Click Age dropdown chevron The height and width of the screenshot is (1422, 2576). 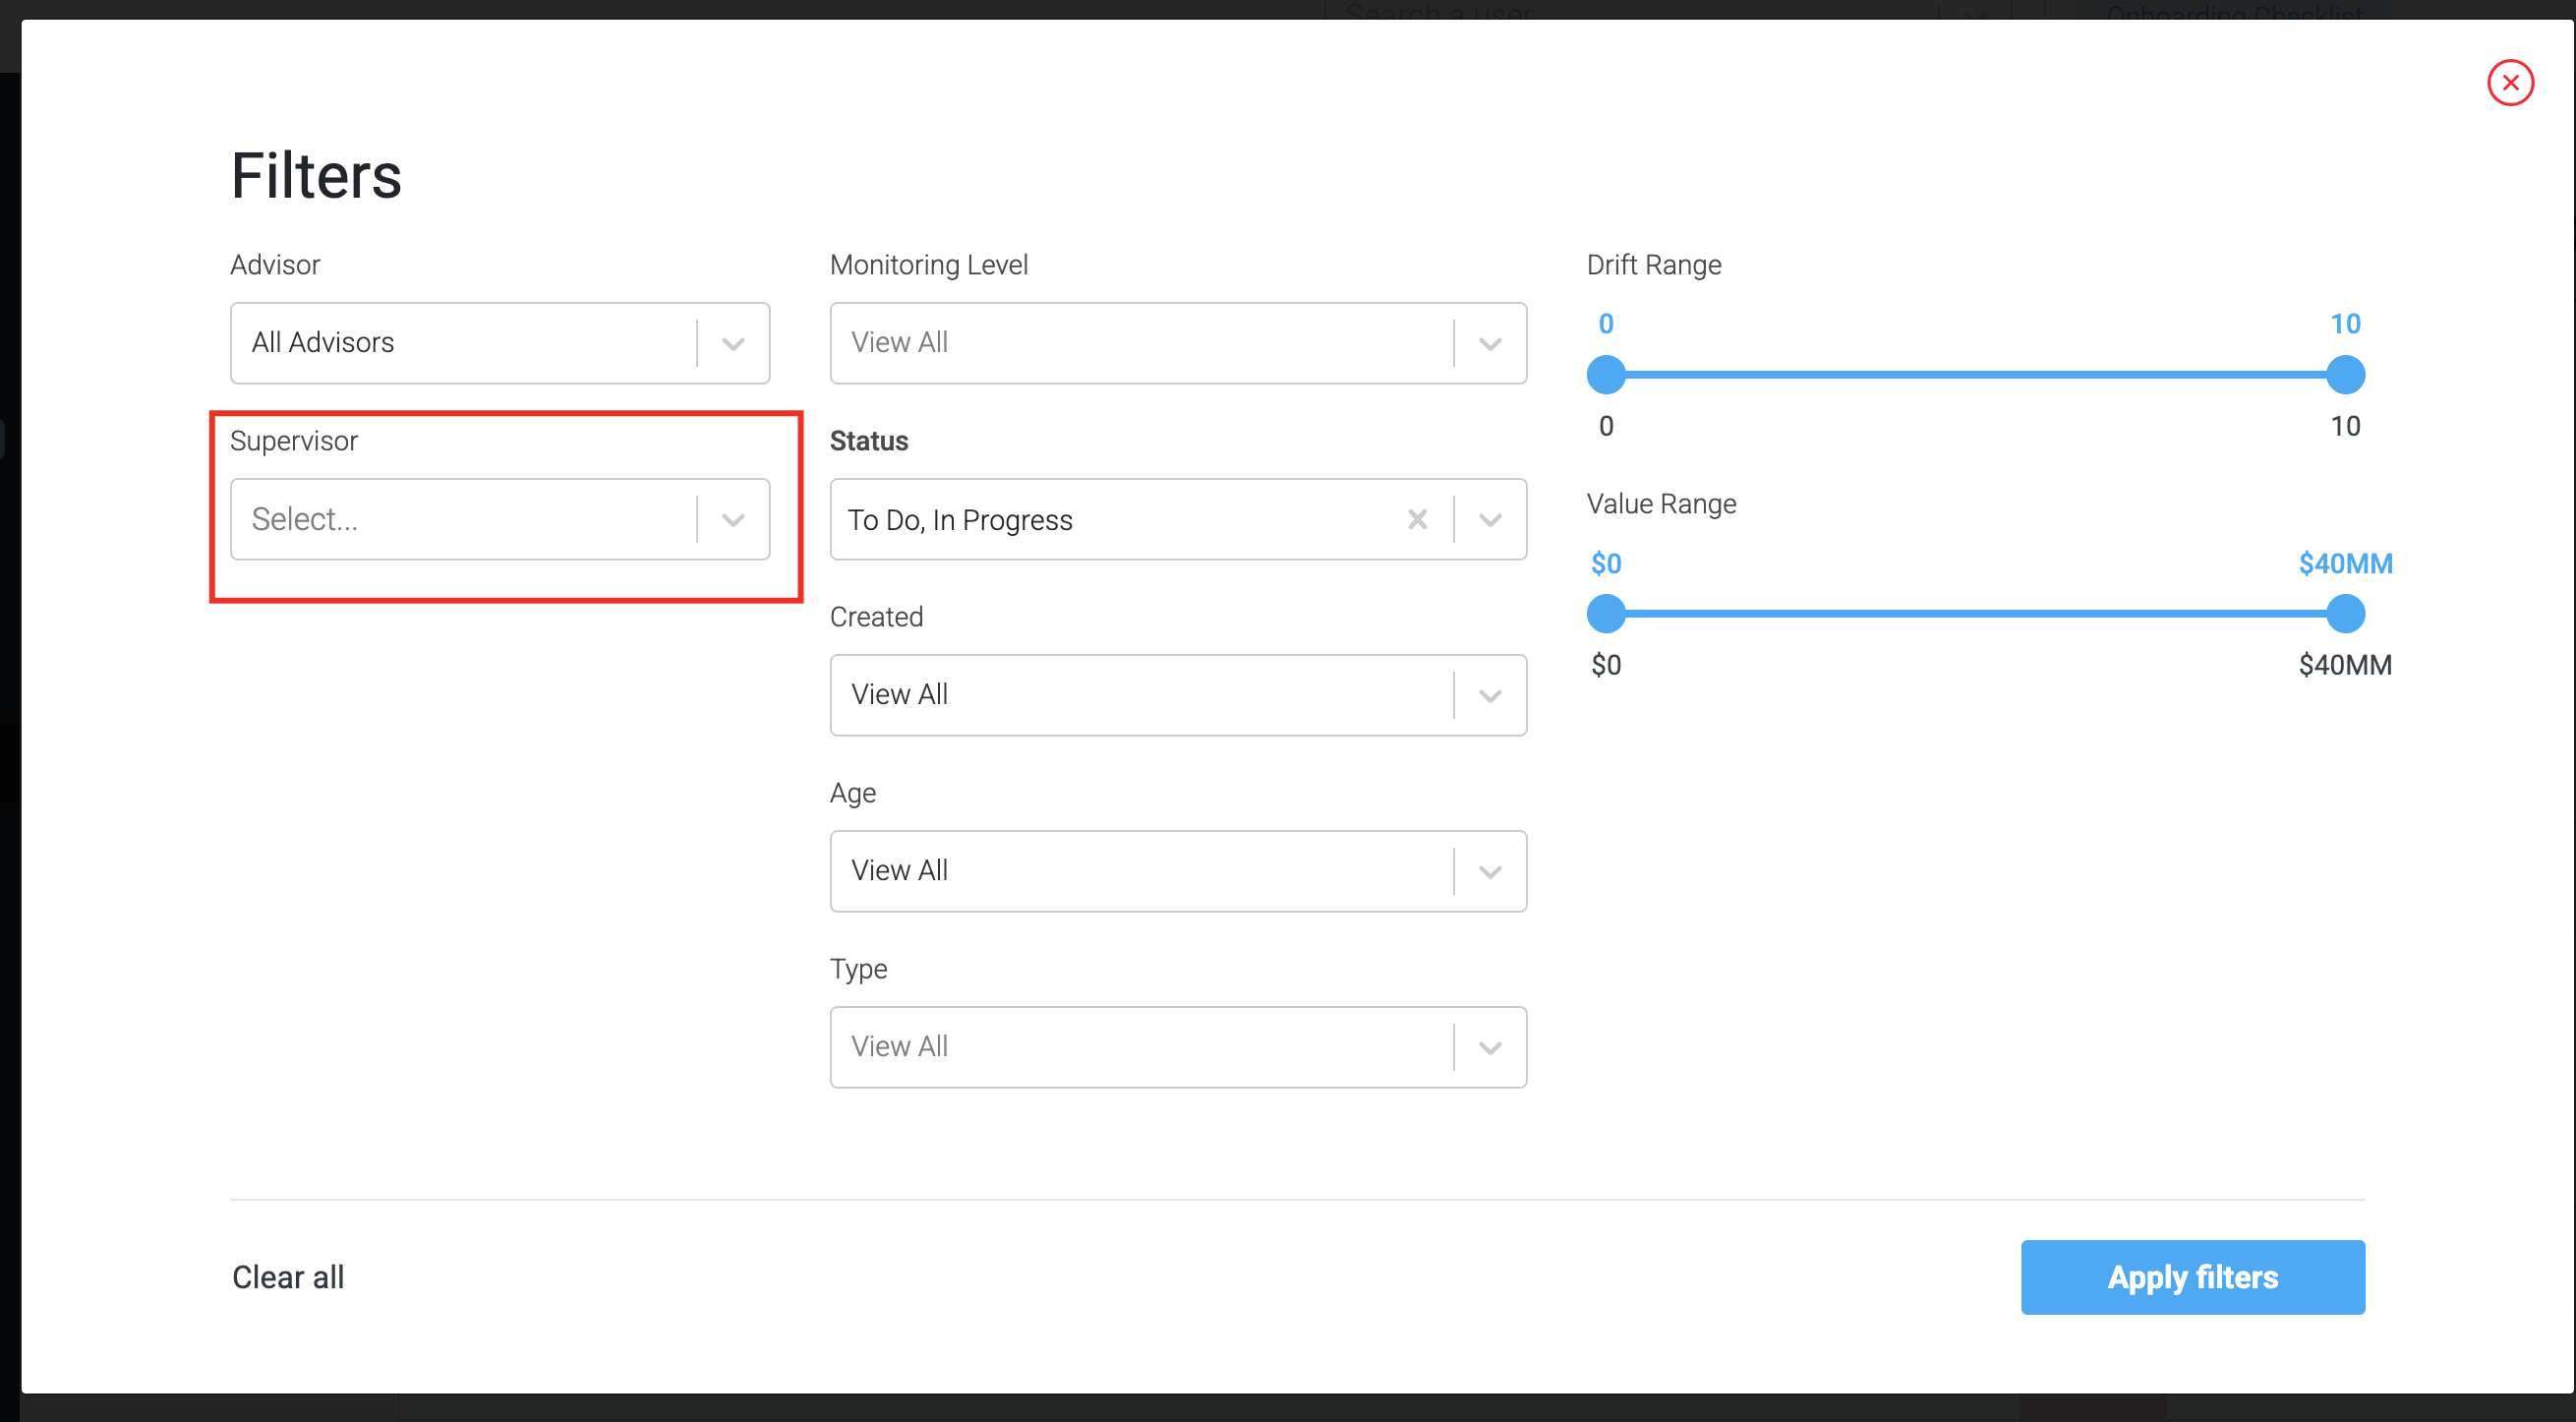[x=1490, y=872]
